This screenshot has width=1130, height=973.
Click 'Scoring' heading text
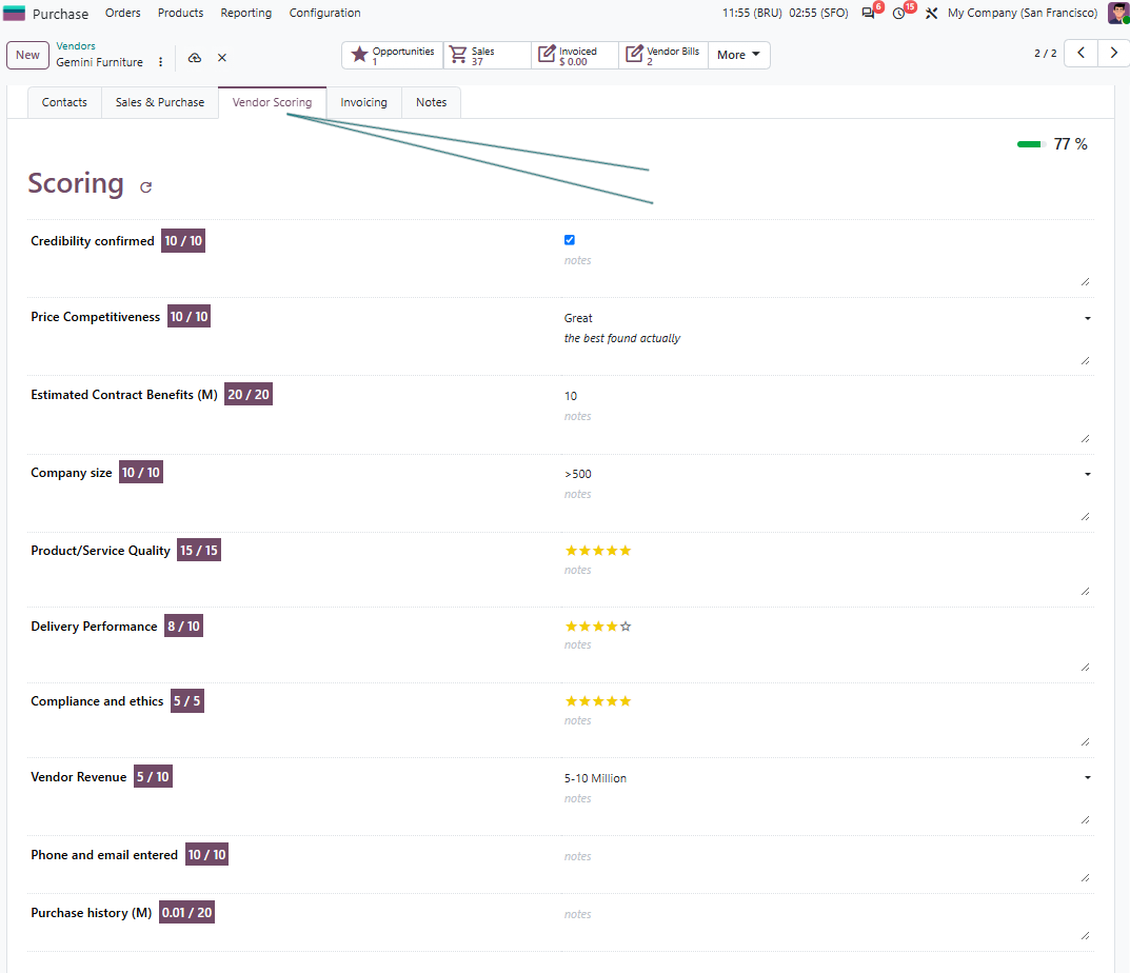[76, 183]
